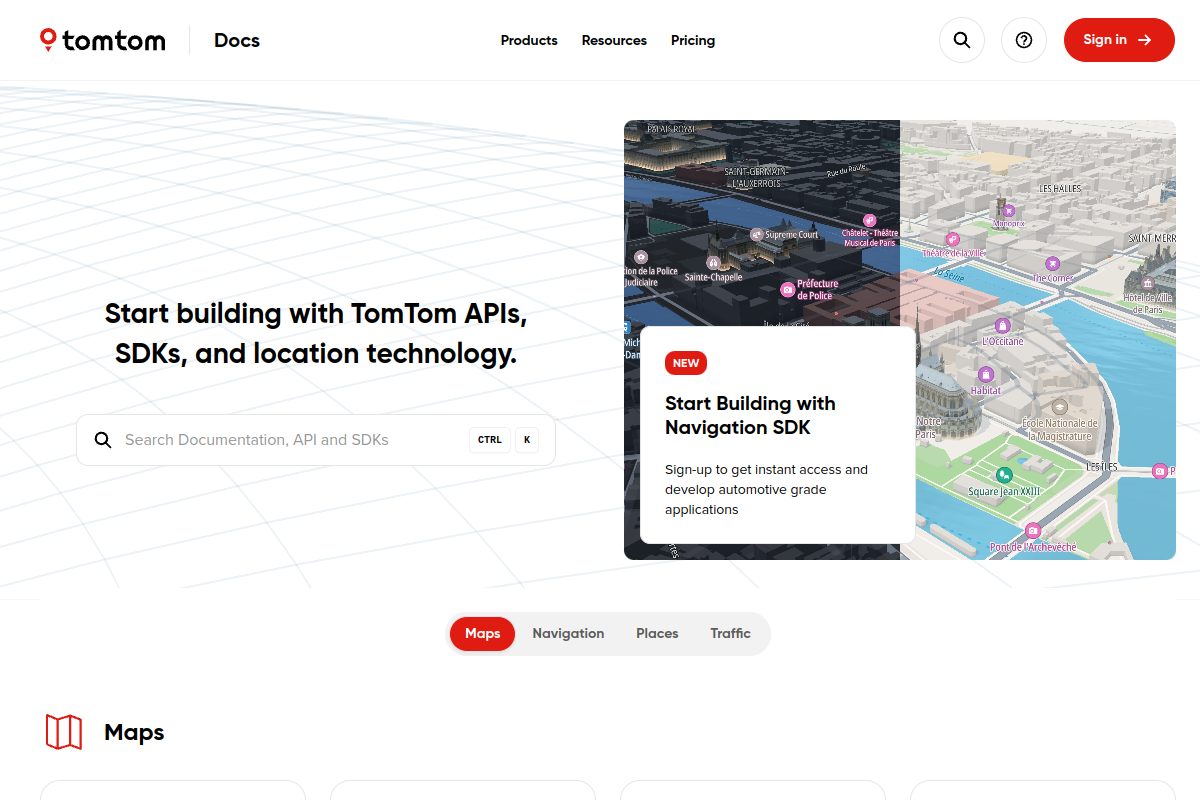The width and height of the screenshot is (1200, 800).
Task: Click the K keyboard shortcut badge
Action: [x=527, y=440]
